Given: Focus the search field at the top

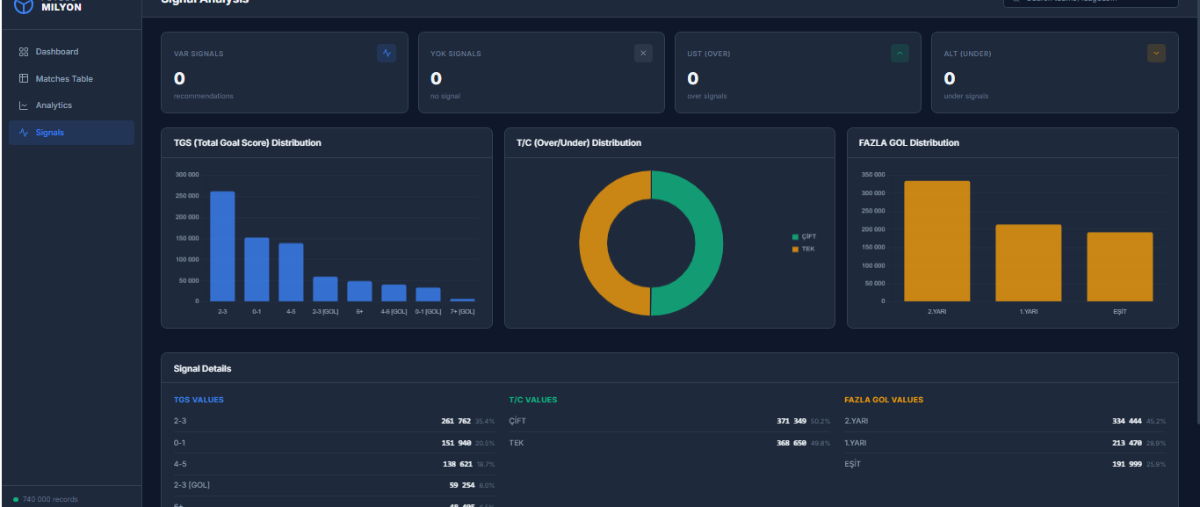Looking at the screenshot, I should point(1096,2).
